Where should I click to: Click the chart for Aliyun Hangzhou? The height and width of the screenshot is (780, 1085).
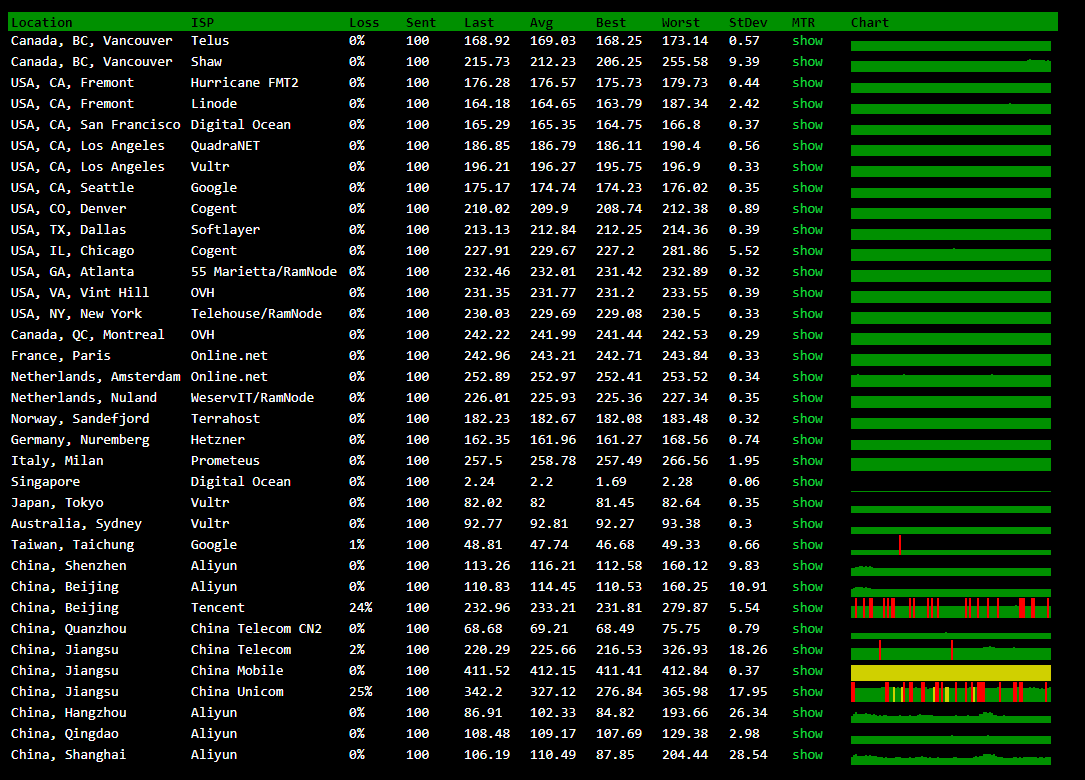click(x=951, y=717)
